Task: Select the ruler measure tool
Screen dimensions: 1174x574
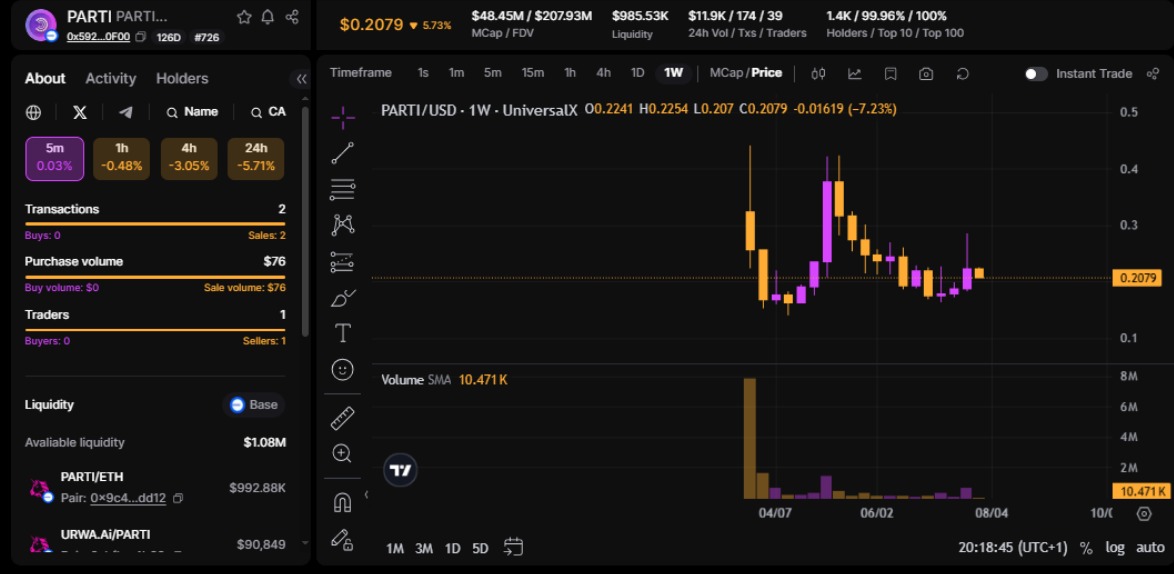Action: tap(342, 418)
